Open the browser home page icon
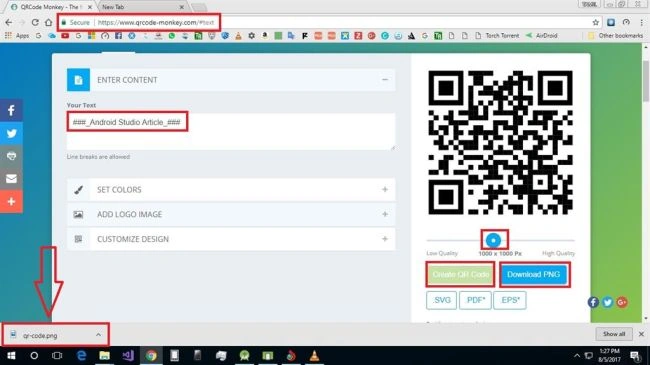 click(49, 22)
